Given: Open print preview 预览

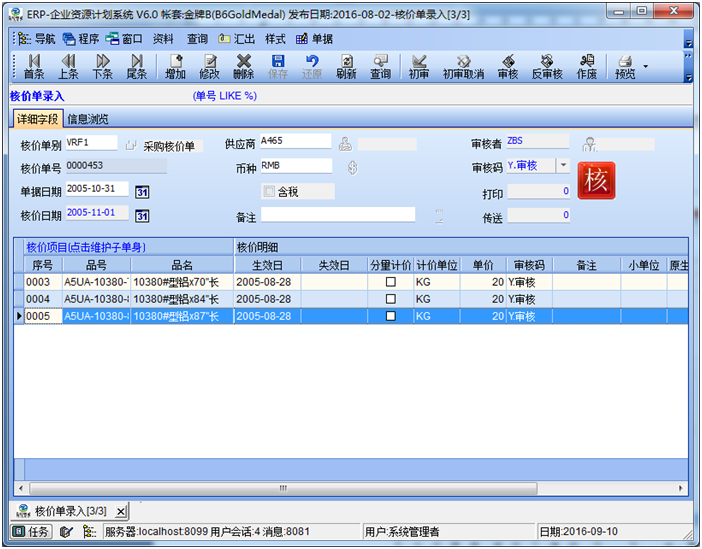Looking at the screenshot, I should coord(625,67).
